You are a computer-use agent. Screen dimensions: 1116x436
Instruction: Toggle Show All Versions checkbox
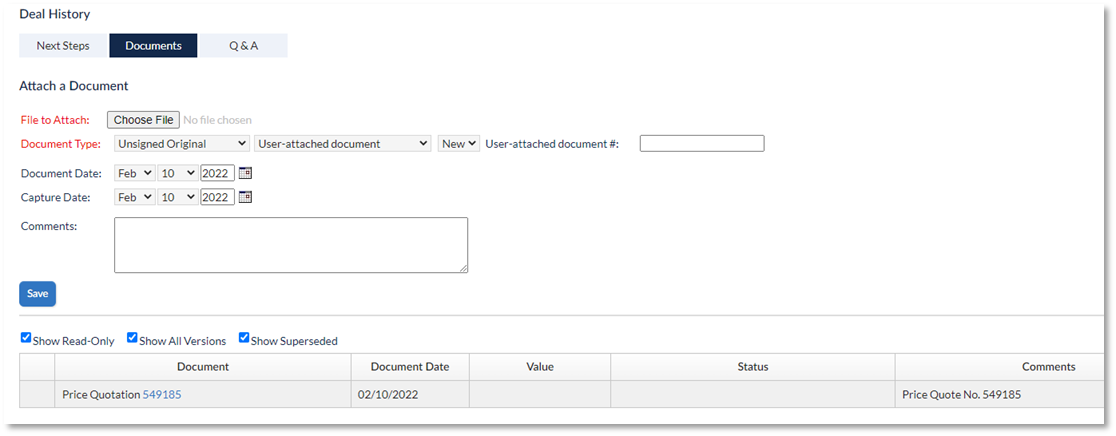pos(132,338)
